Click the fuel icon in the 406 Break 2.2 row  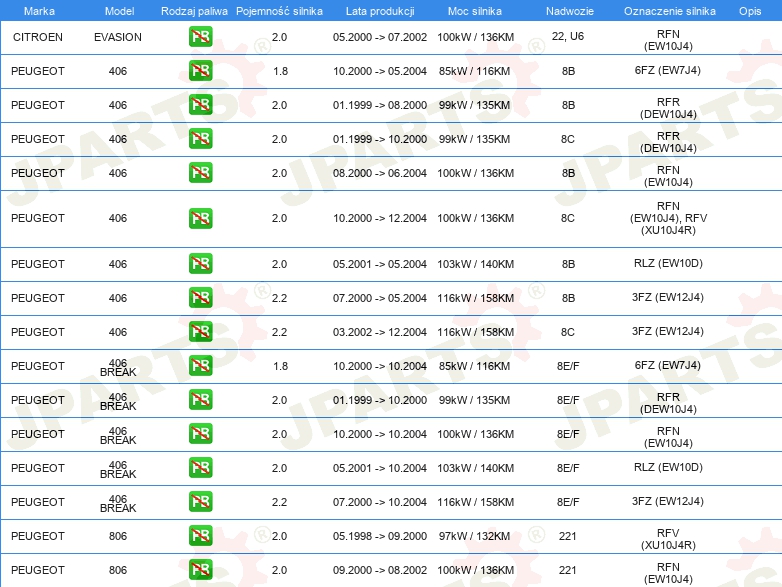pos(200,501)
